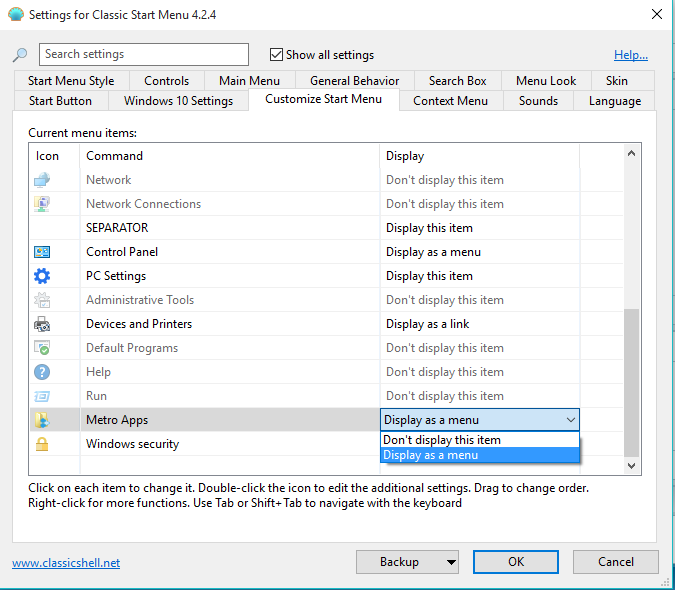Open the Context Menu tab
Screen dimensions: 675x590
coord(450,101)
